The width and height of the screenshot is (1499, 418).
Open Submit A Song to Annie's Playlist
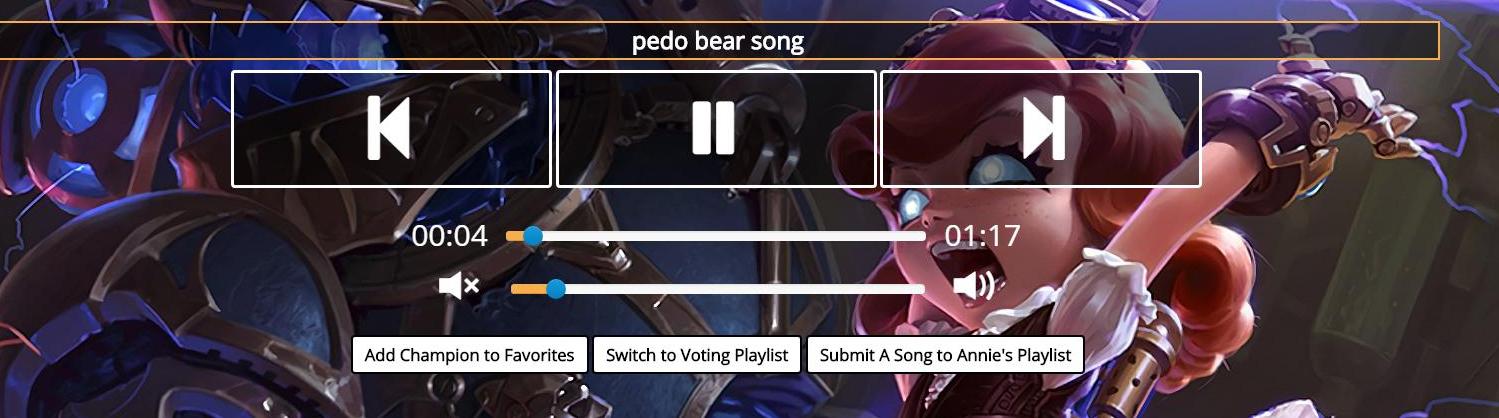(945, 355)
